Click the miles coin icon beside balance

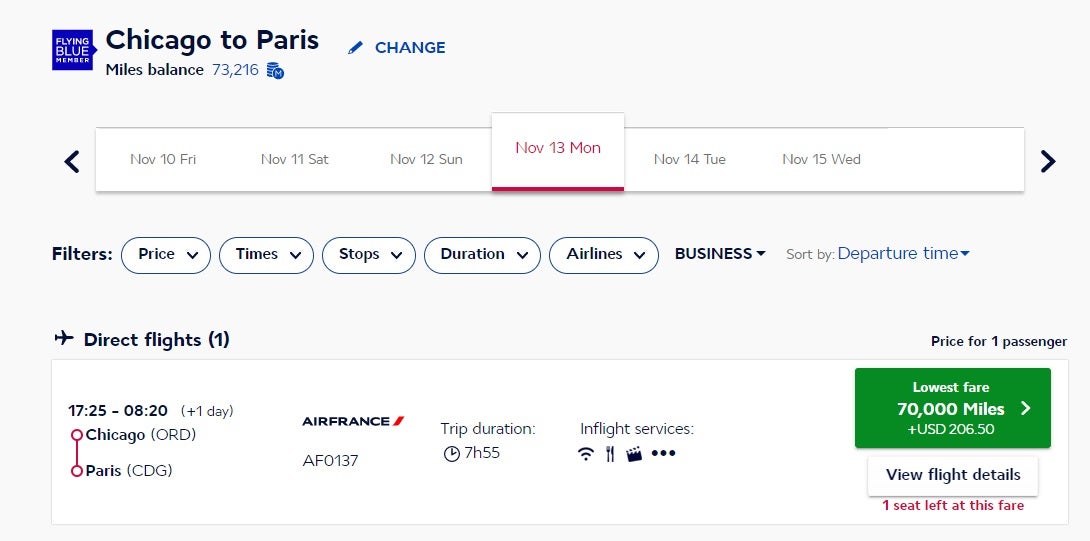pos(275,71)
